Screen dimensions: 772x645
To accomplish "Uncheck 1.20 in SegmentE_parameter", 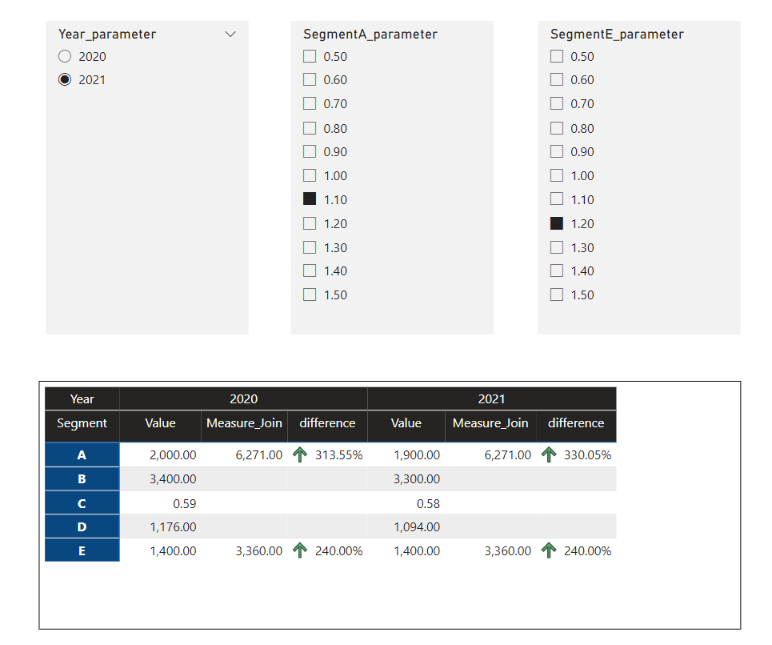I will [556, 224].
